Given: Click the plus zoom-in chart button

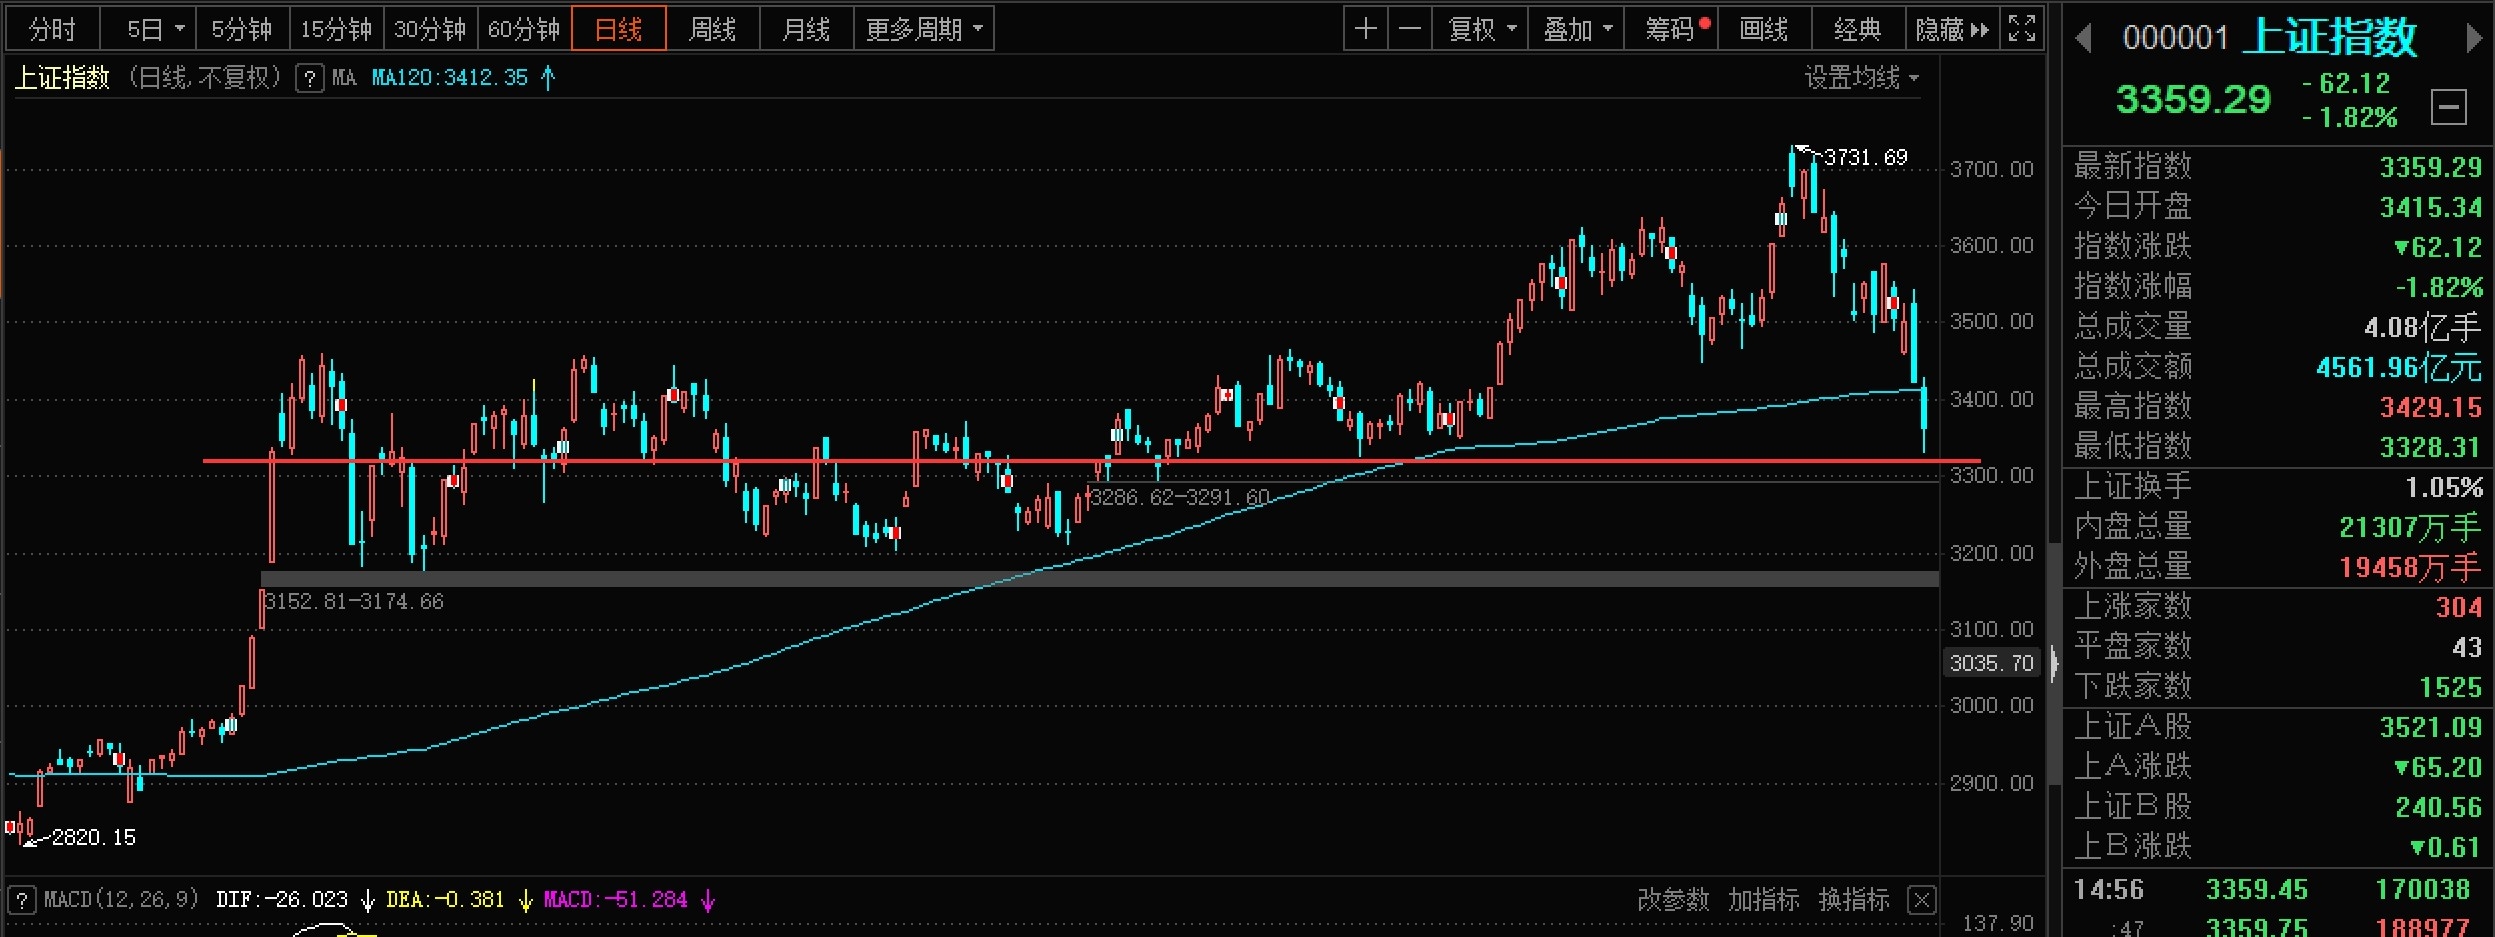Looking at the screenshot, I should click(x=1365, y=29).
